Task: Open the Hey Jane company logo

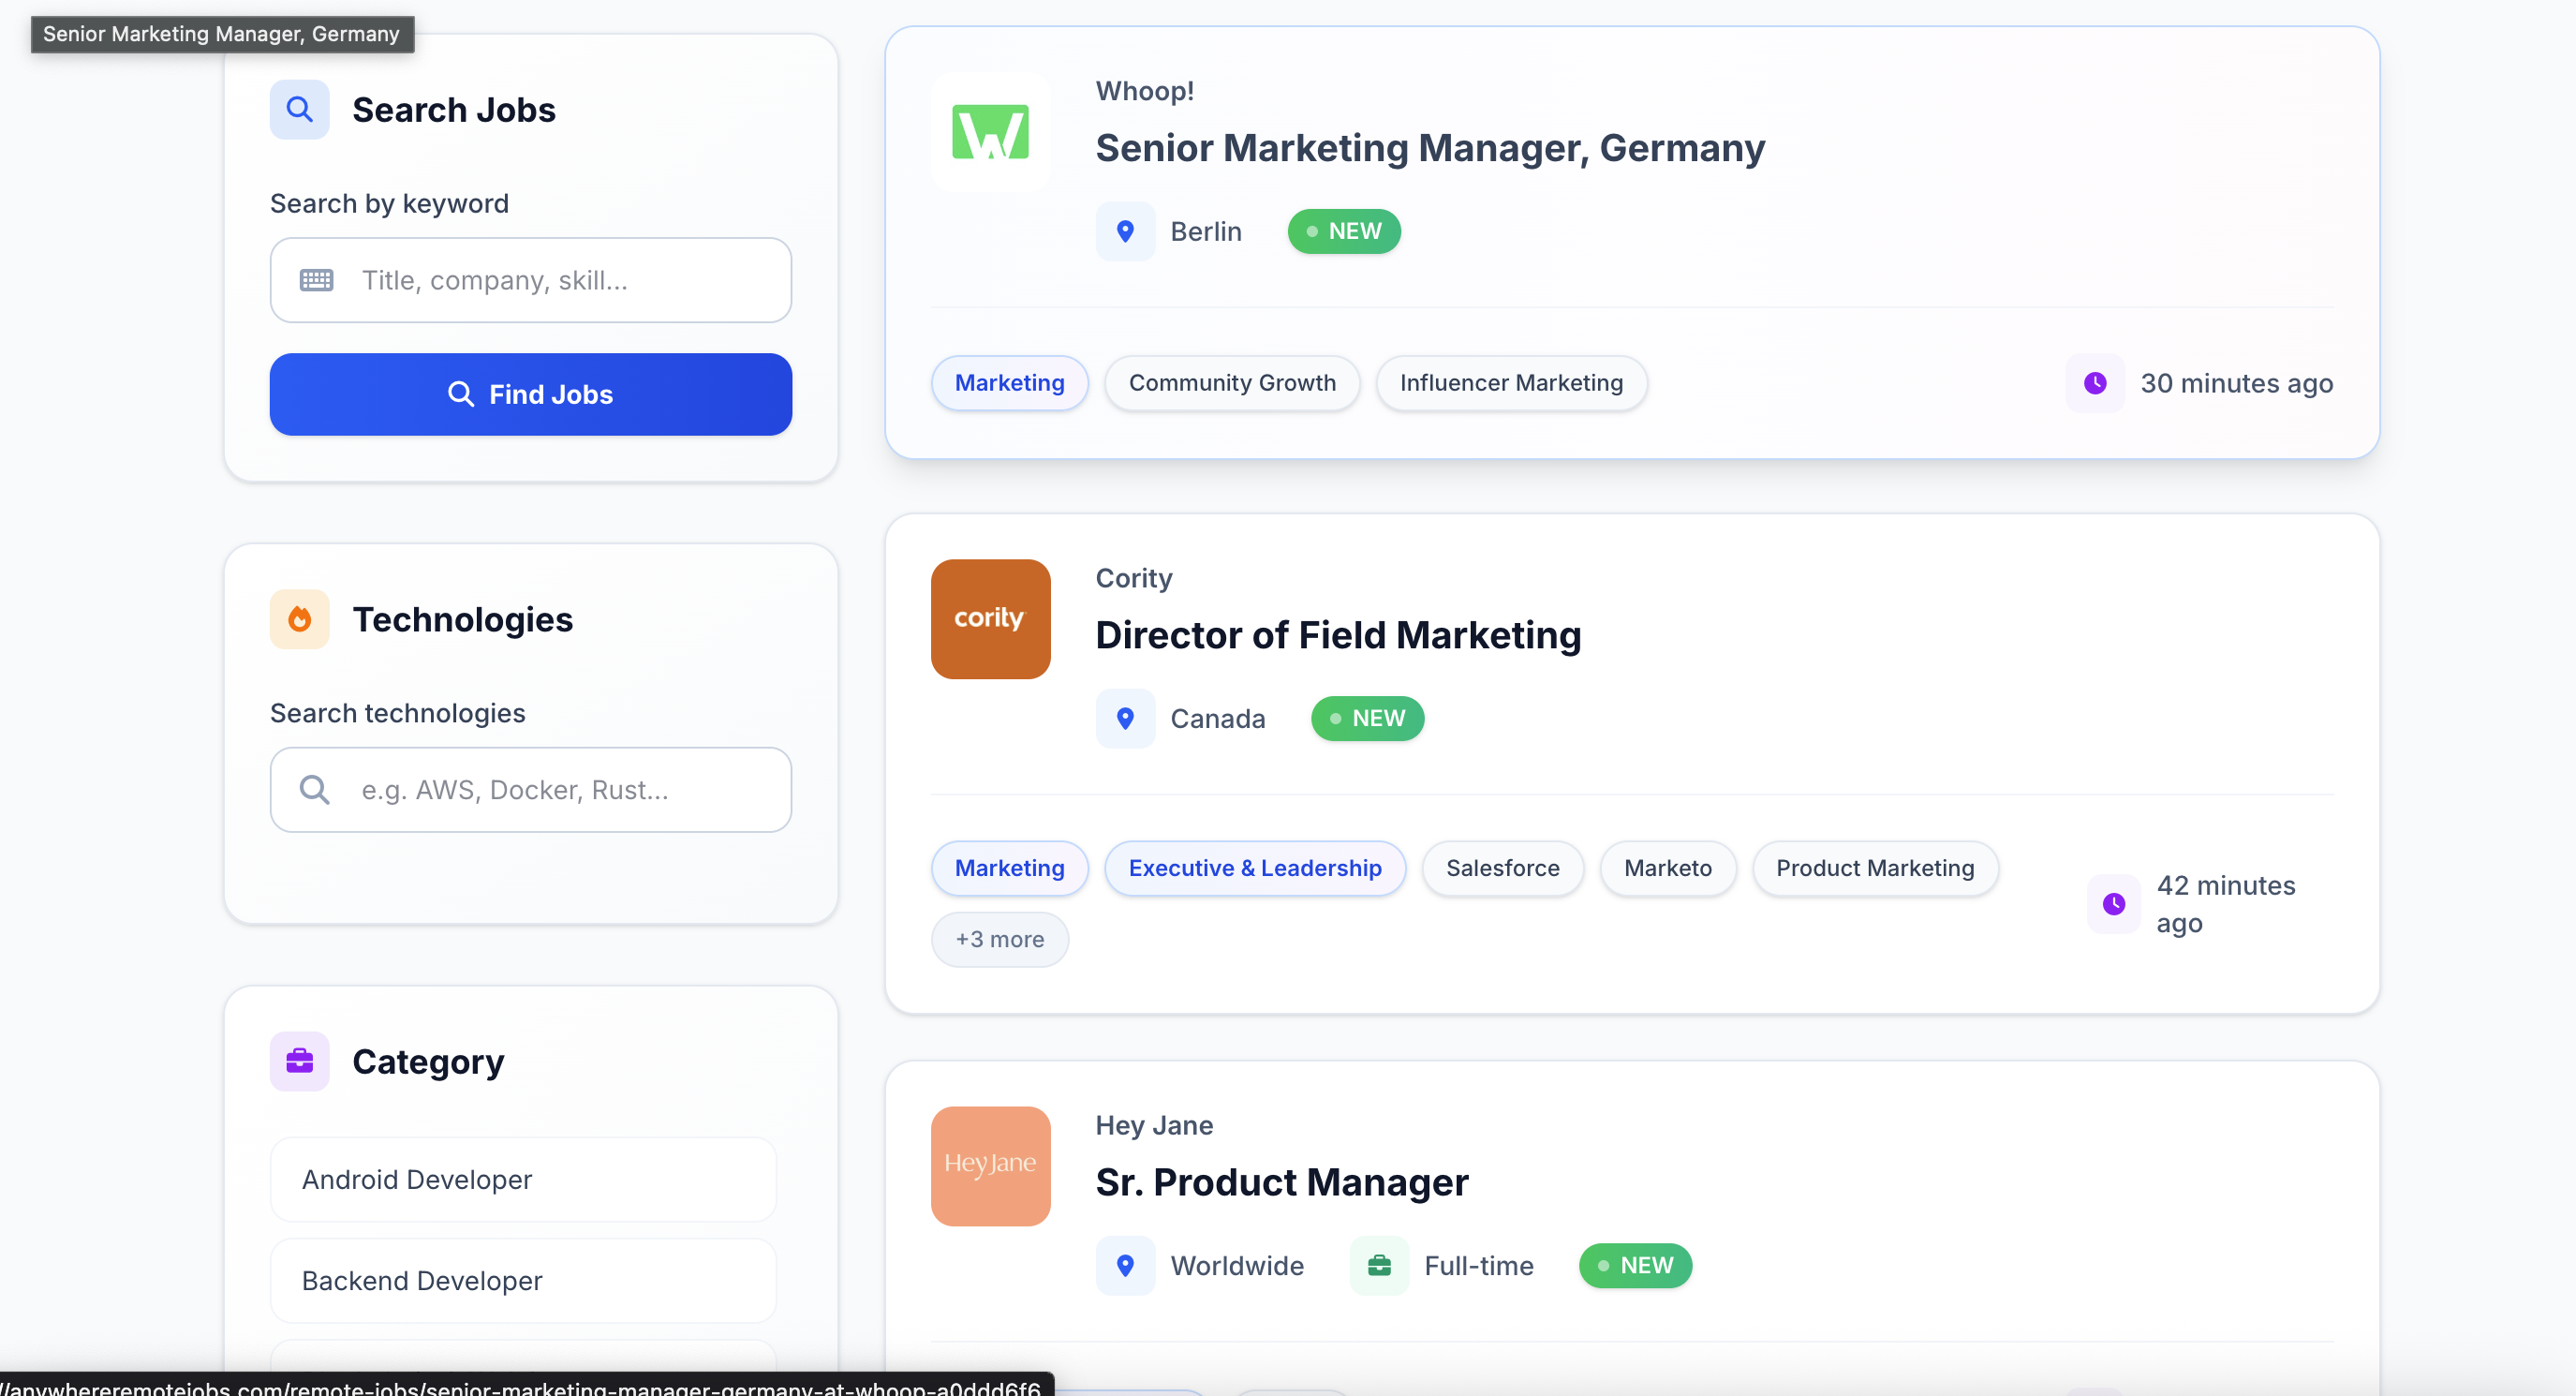Action: coord(990,1166)
